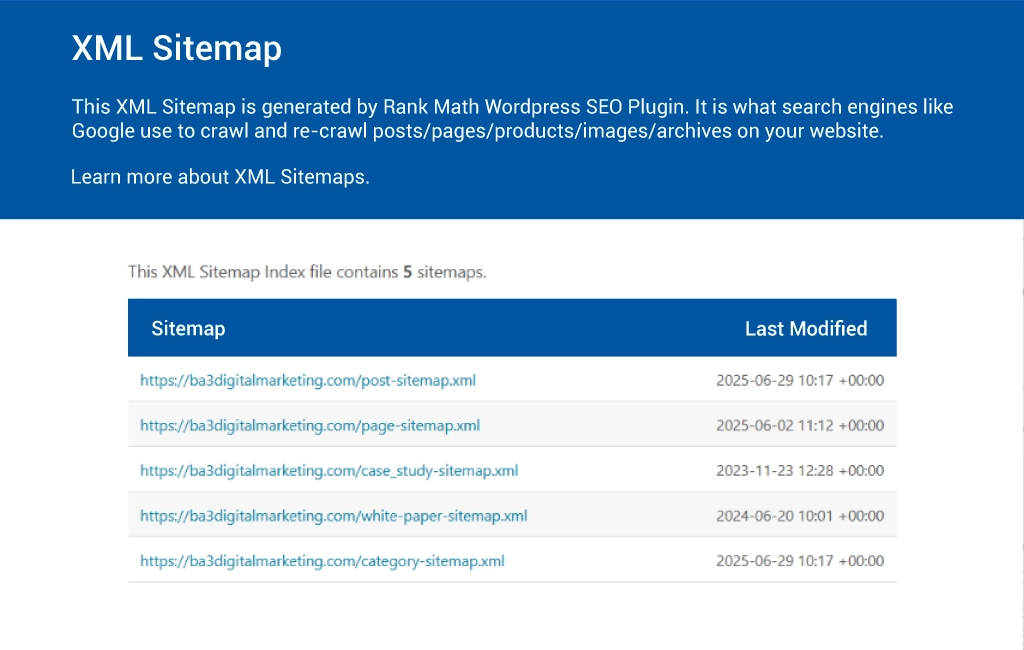This screenshot has height=650, width=1024.
Task: Click the Learn more about XML Sitemaps link
Action: 219,177
